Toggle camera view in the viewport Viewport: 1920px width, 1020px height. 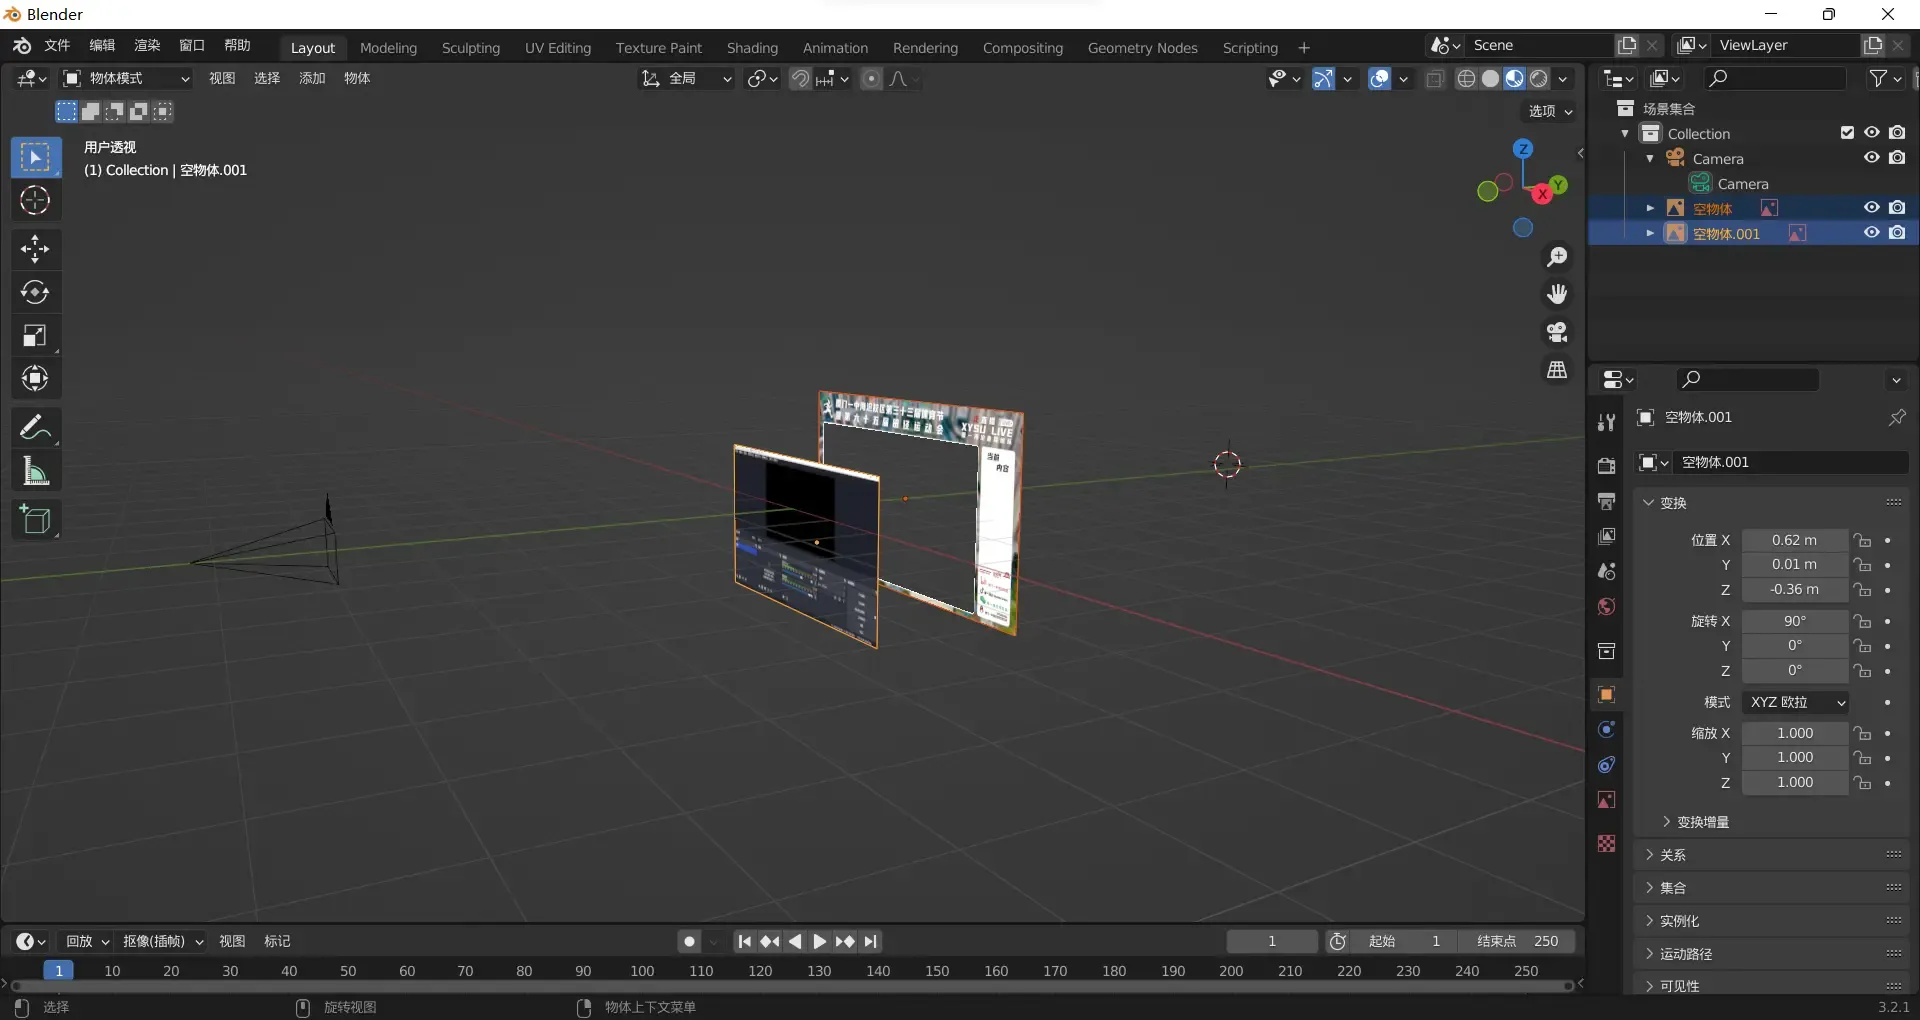(x=1557, y=332)
